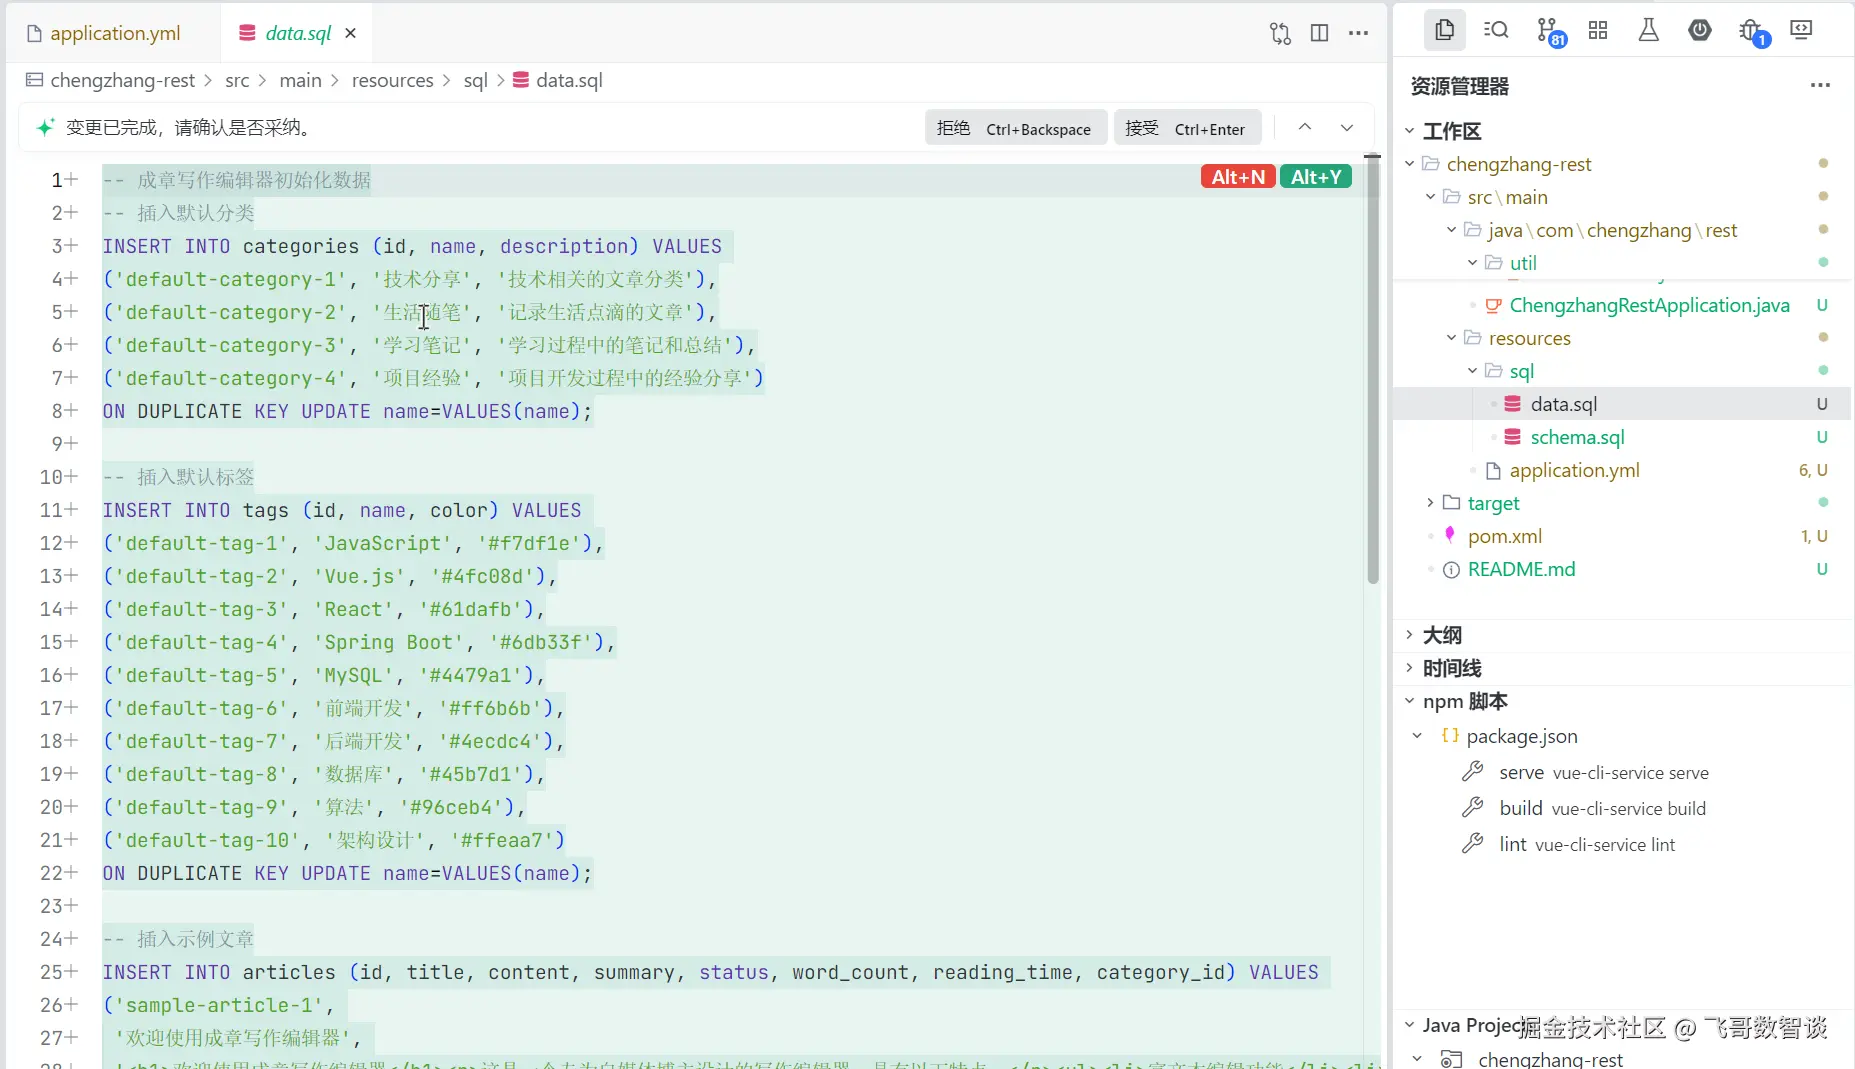The width and height of the screenshot is (1855, 1069).
Task: Click java\com\chengzhang\rest folder in tree
Action: (x=1612, y=230)
